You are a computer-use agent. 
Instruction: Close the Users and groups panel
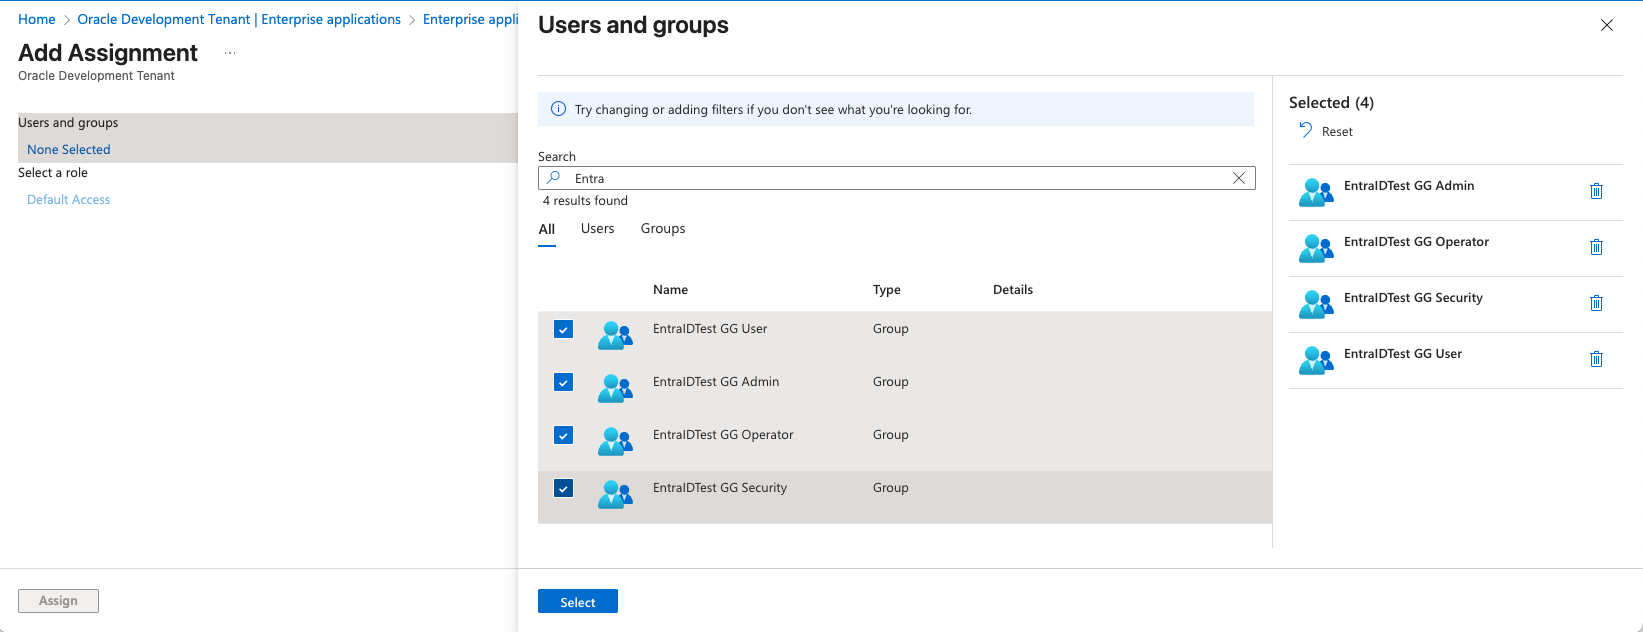(x=1607, y=25)
